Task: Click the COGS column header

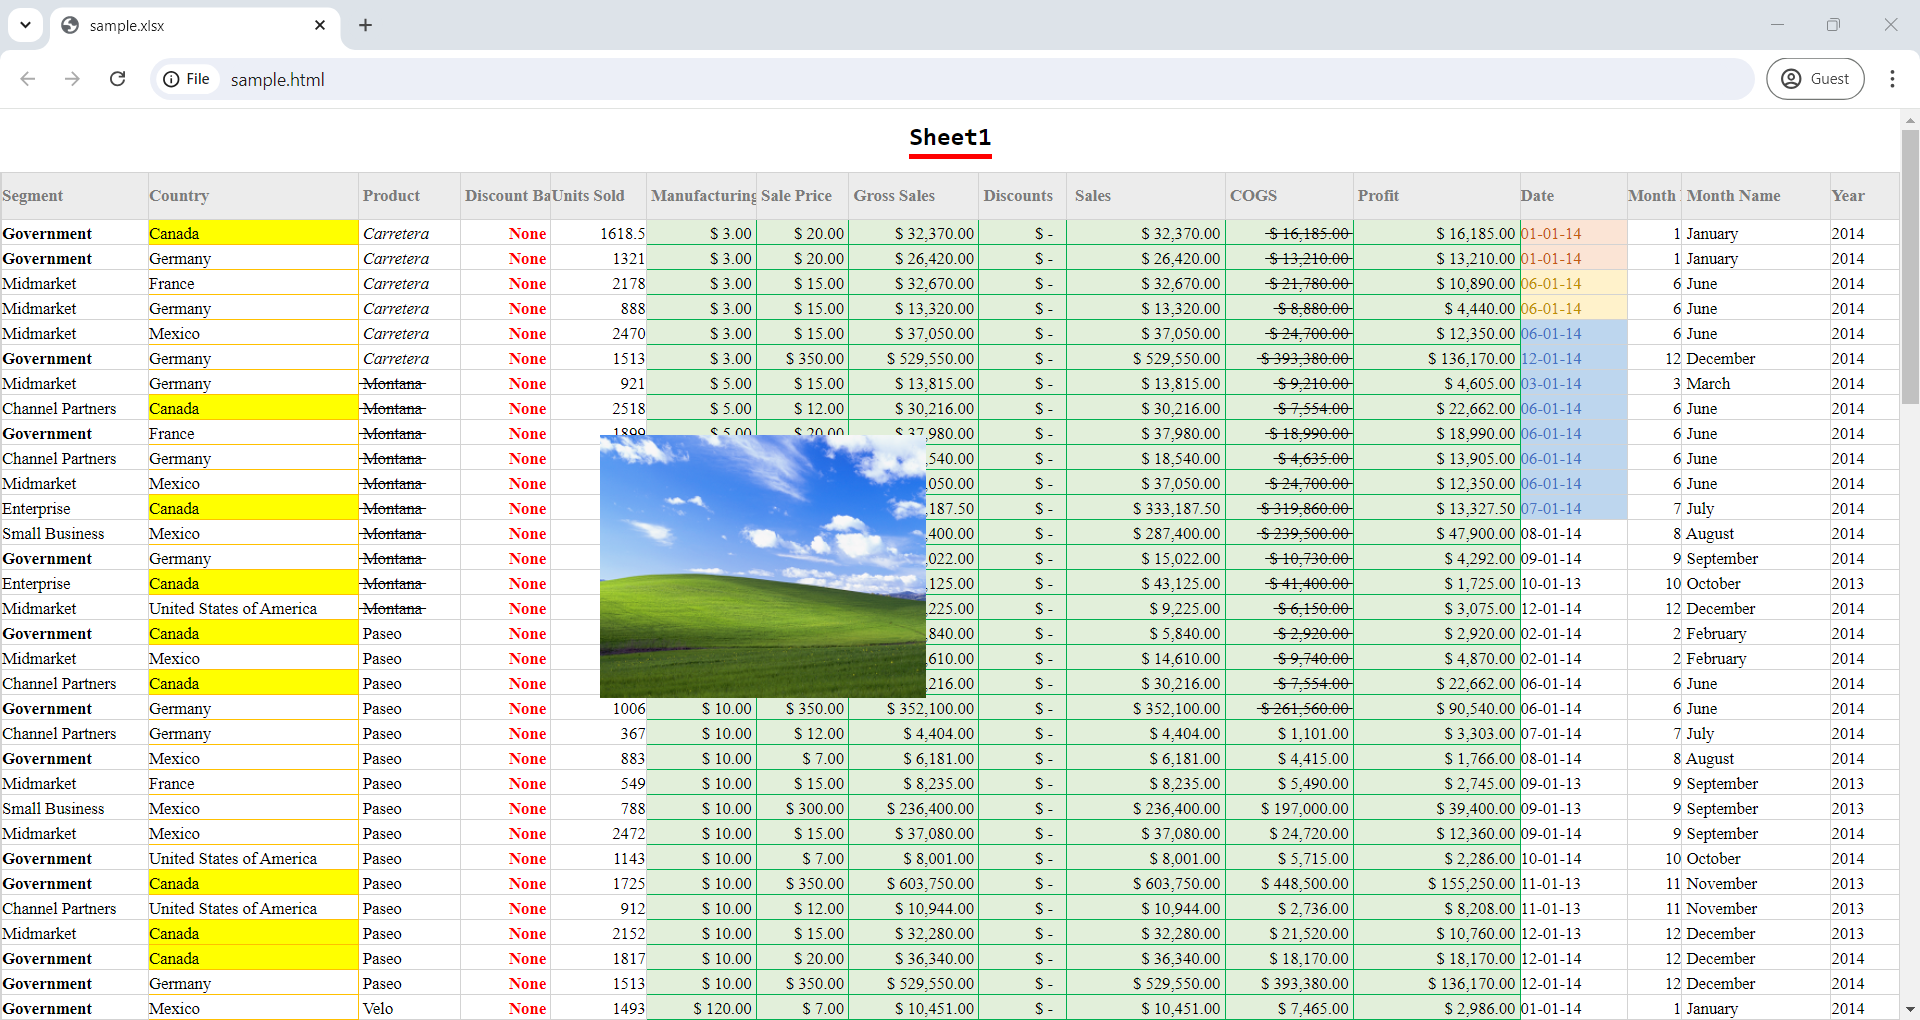Action: point(1290,196)
